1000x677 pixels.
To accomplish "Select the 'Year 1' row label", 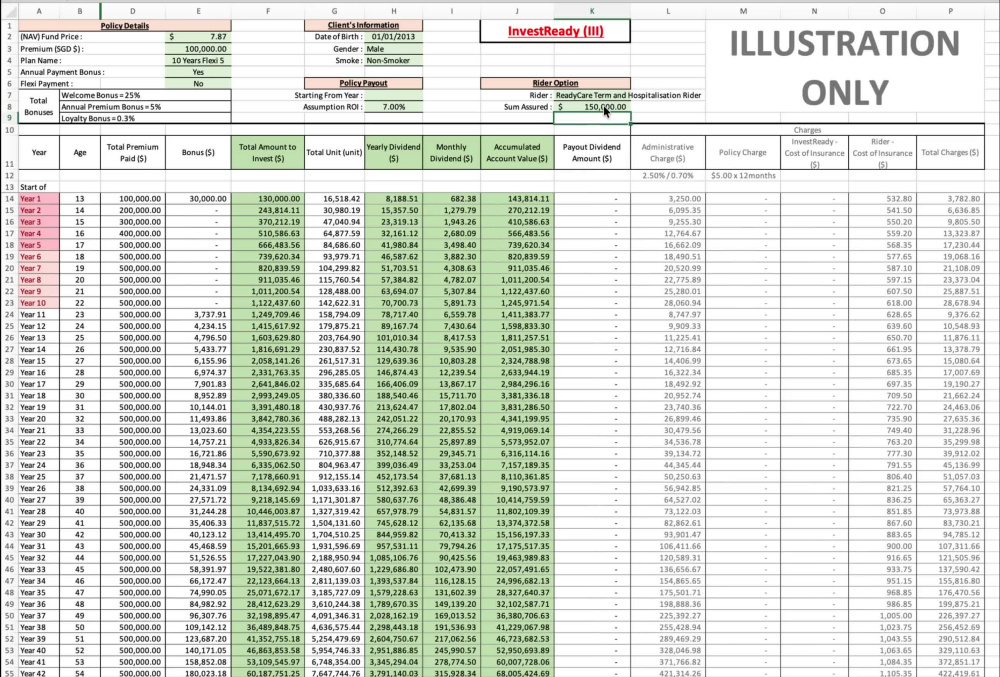I will click(39, 199).
